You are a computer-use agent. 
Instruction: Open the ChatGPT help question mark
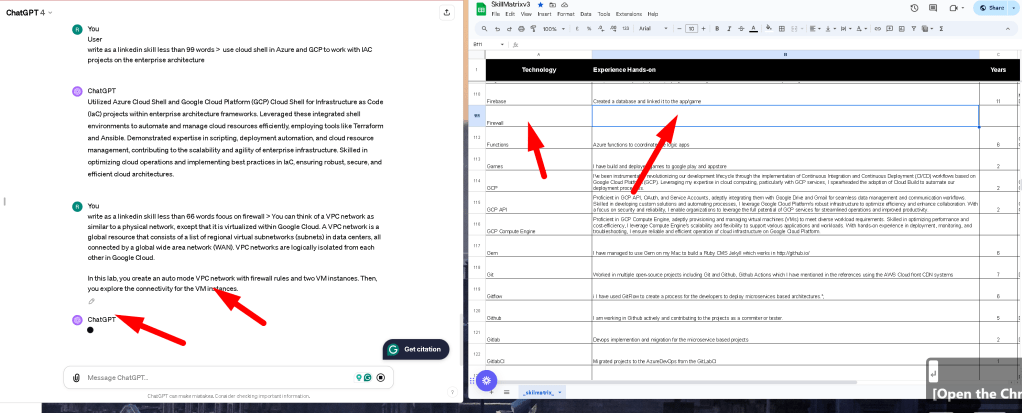point(452,392)
